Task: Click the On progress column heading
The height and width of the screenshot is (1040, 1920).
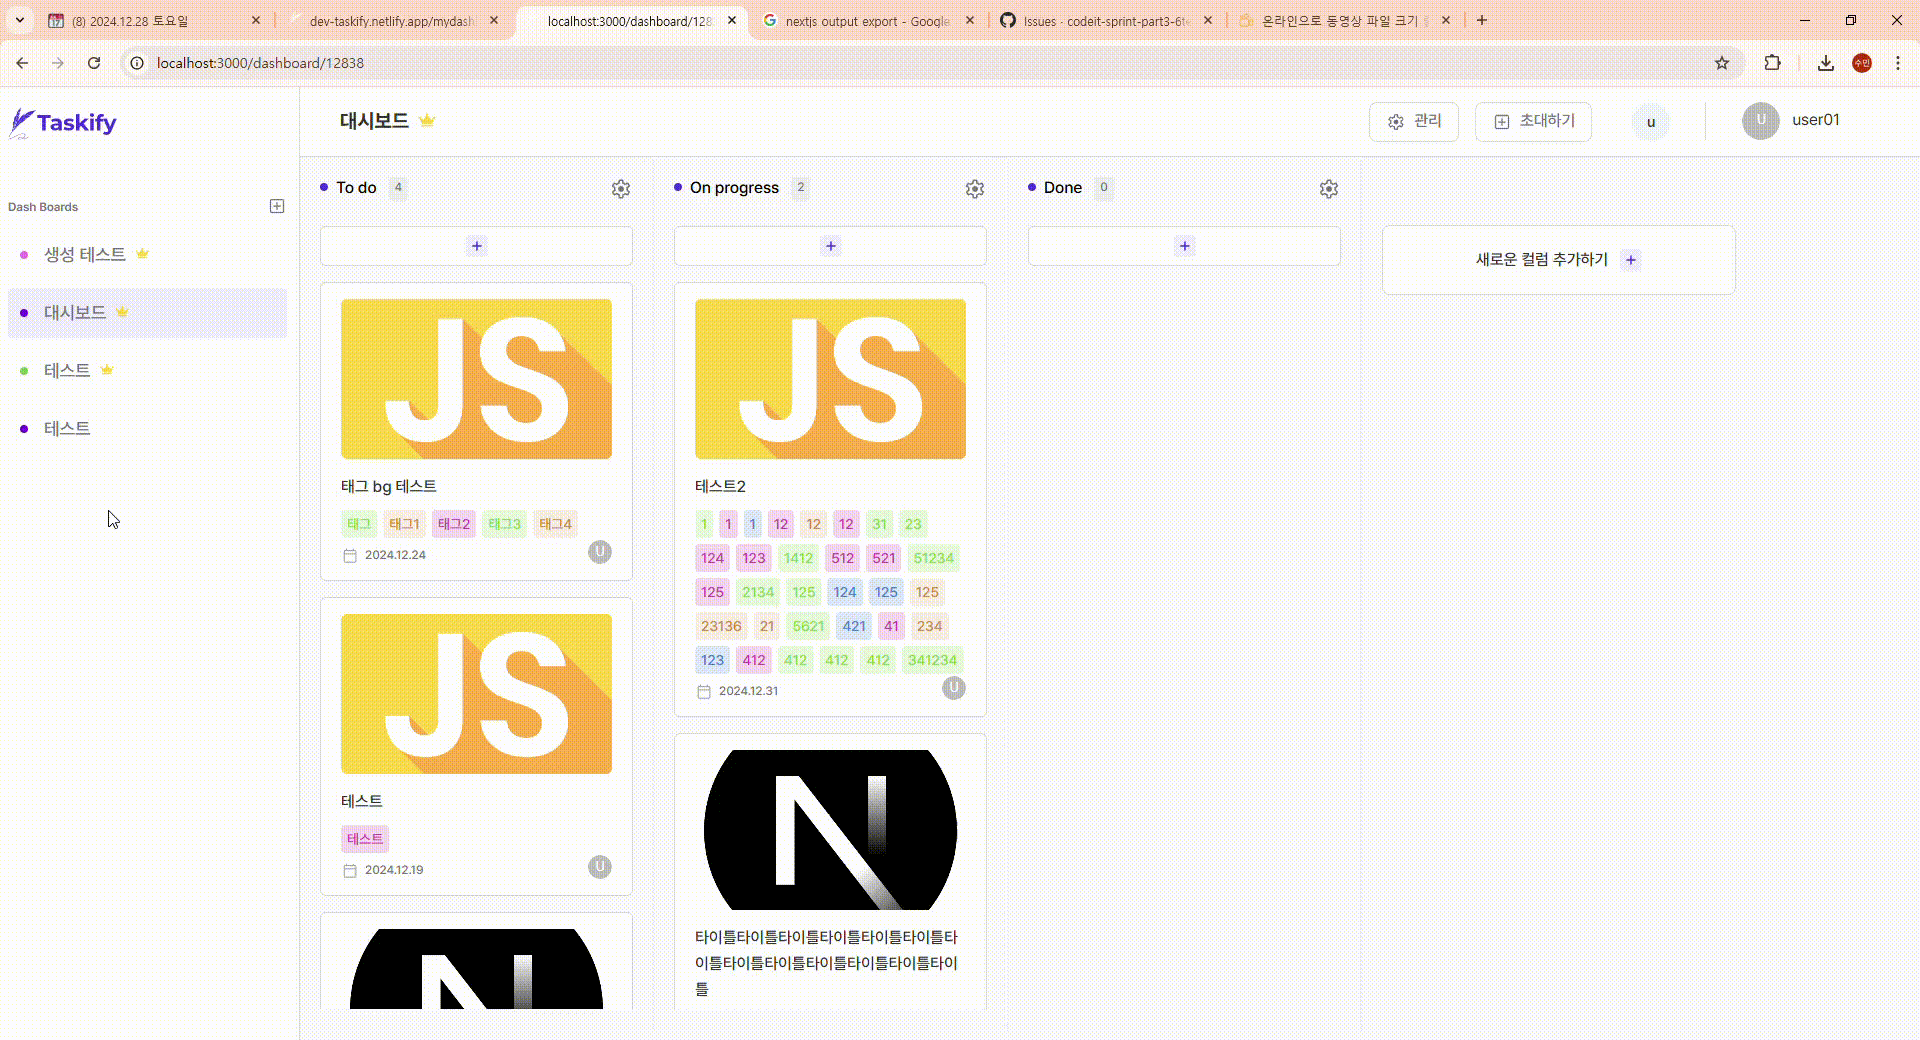Action: pyautogui.click(x=734, y=188)
